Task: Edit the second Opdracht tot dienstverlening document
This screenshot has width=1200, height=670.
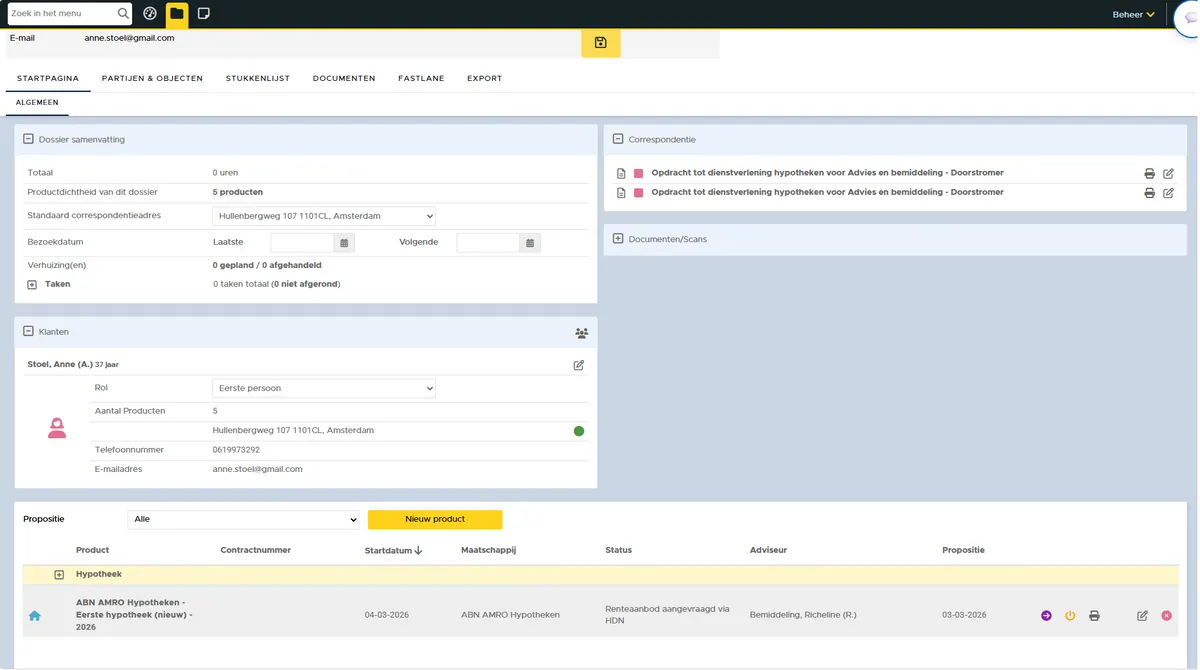Action: pos(1168,193)
